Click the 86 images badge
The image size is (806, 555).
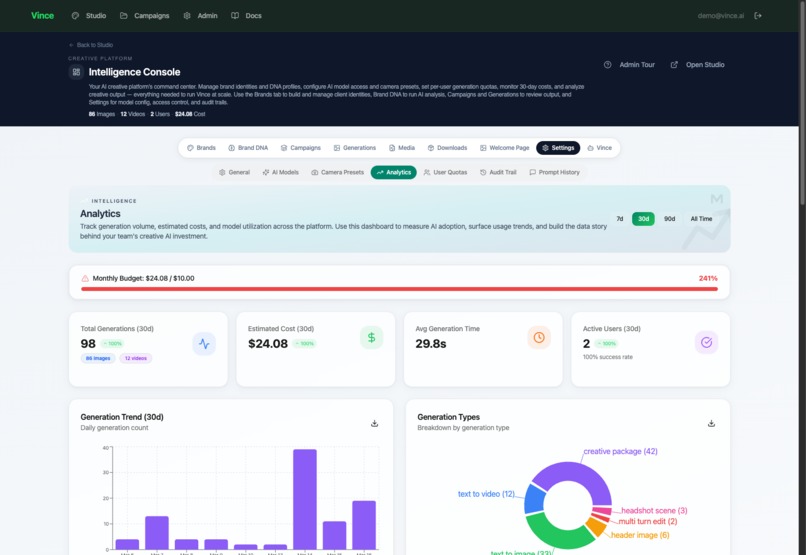(x=98, y=358)
